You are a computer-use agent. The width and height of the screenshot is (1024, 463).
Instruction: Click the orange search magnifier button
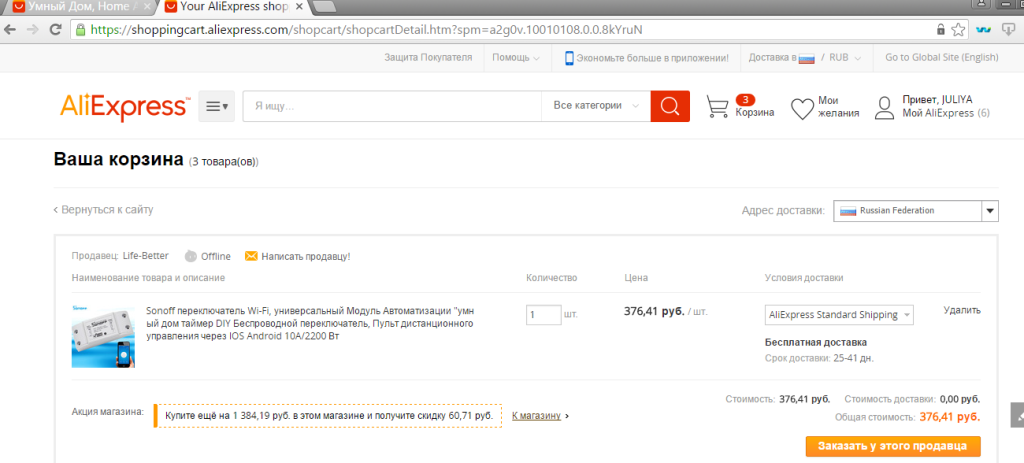click(x=670, y=106)
